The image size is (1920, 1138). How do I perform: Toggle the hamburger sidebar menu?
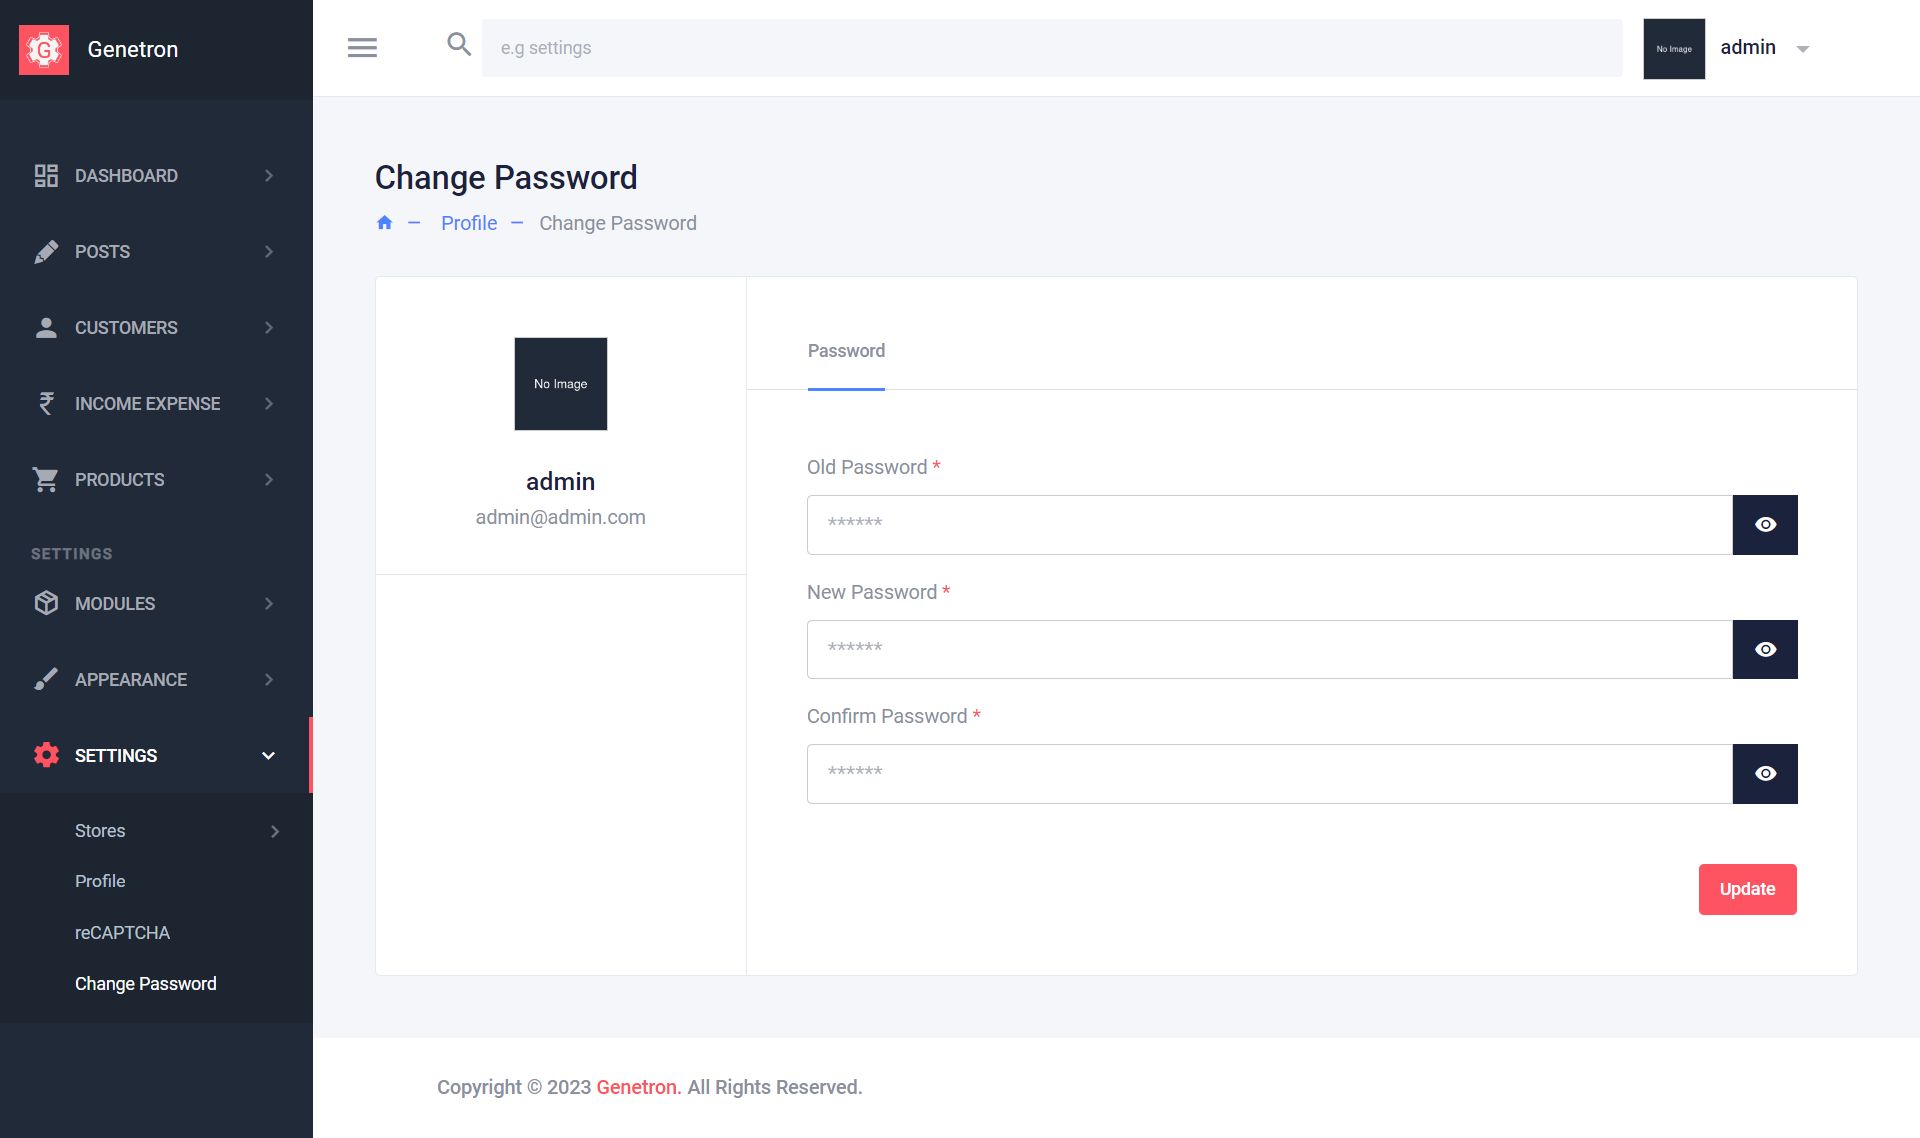(x=362, y=48)
